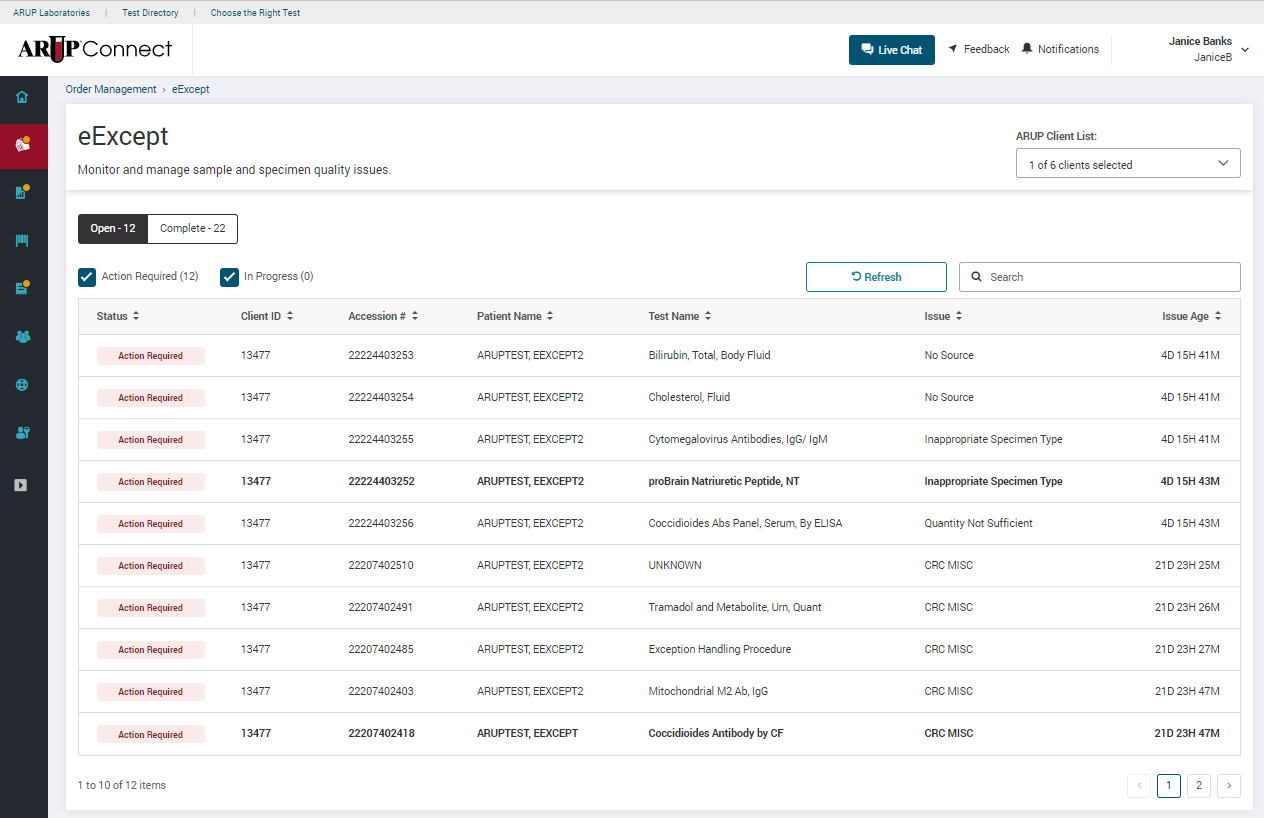Sort by Test Name column arrows

coord(708,316)
